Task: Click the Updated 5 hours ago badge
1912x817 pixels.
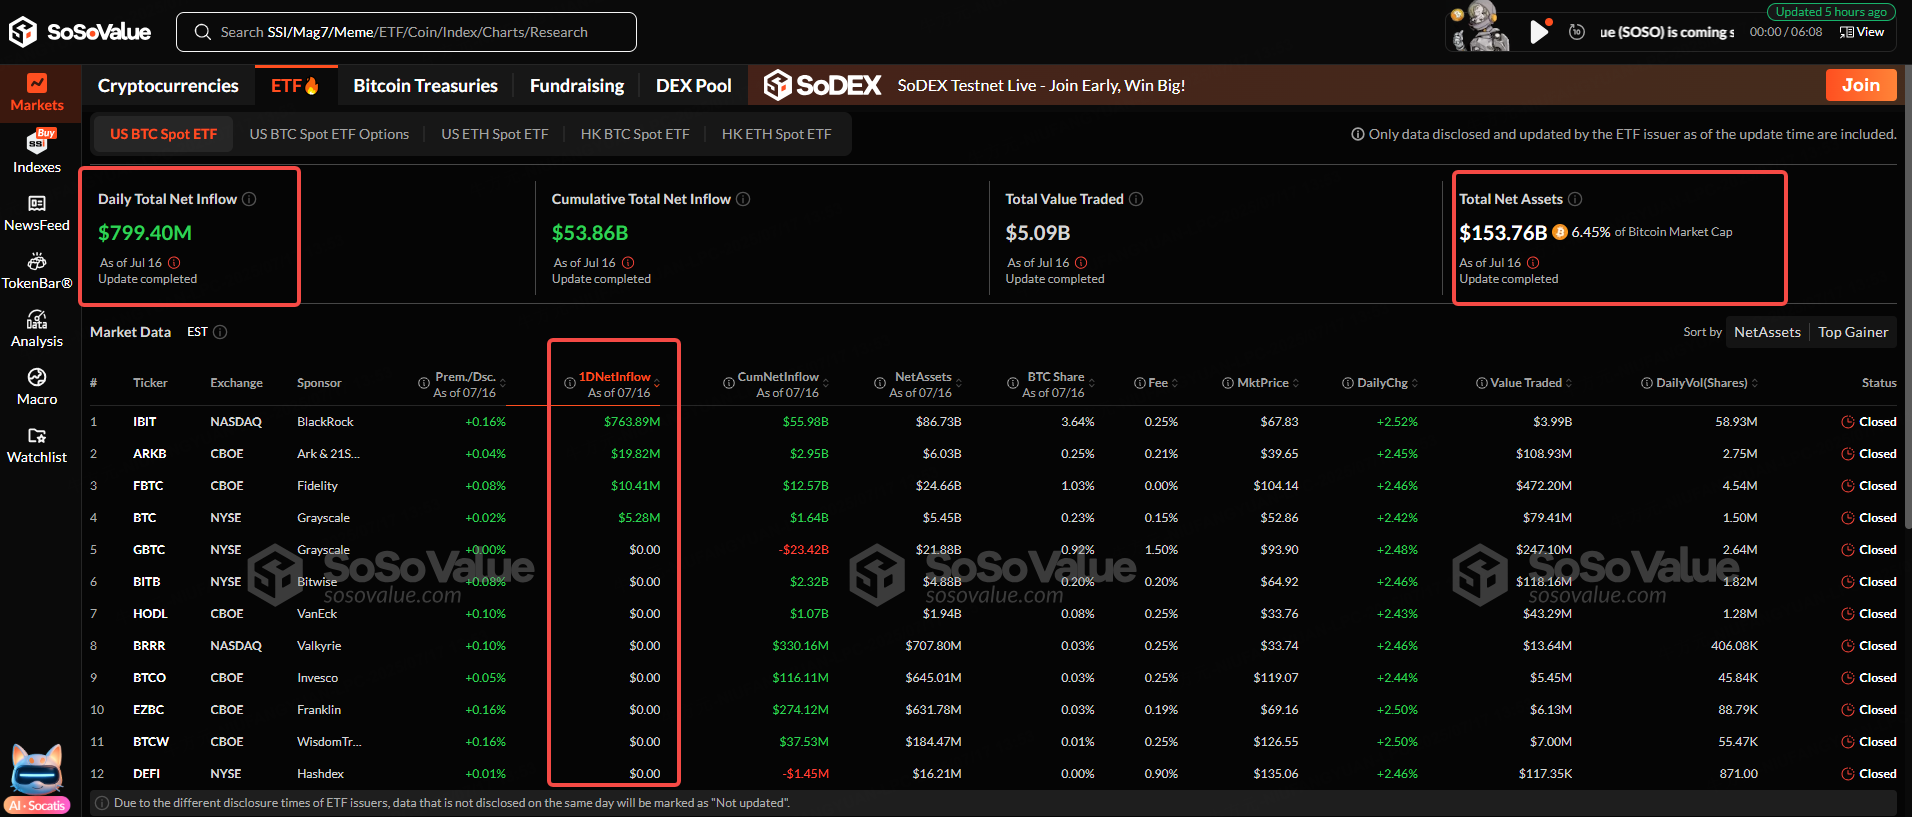Action: pyautogui.click(x=1832, y=12)
